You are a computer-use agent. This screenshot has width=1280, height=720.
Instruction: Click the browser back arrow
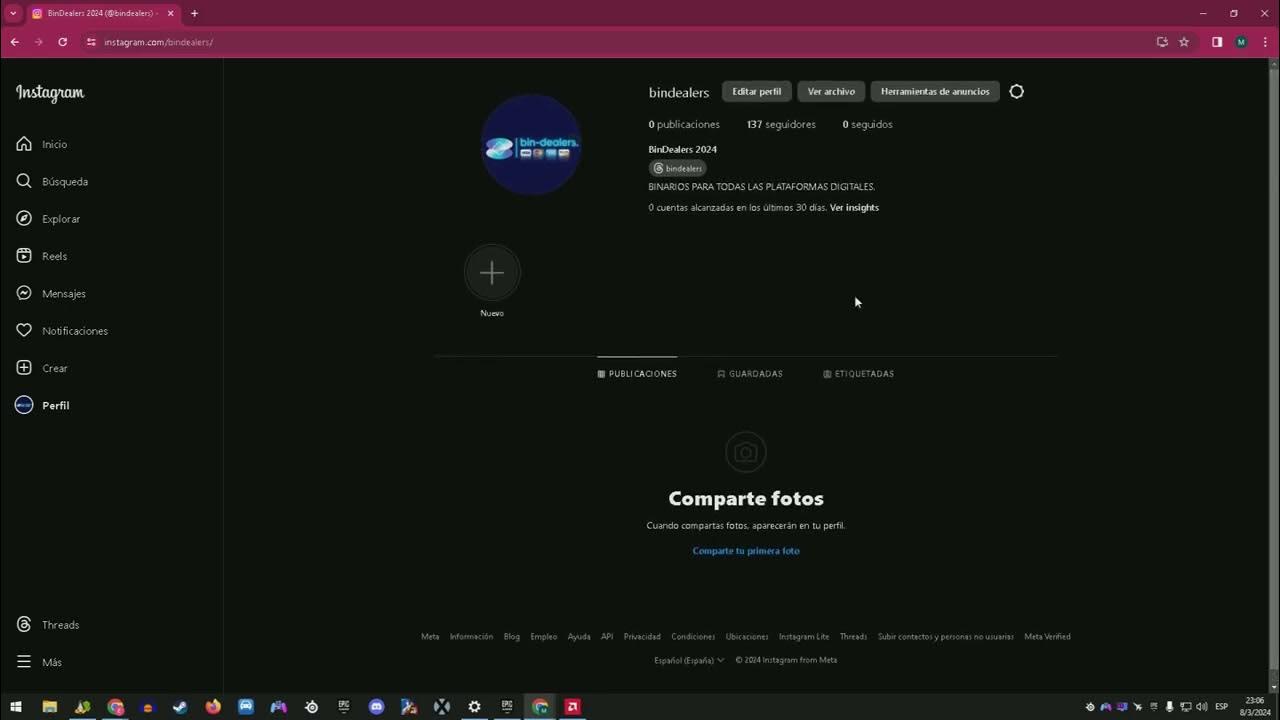pos(14,42)
